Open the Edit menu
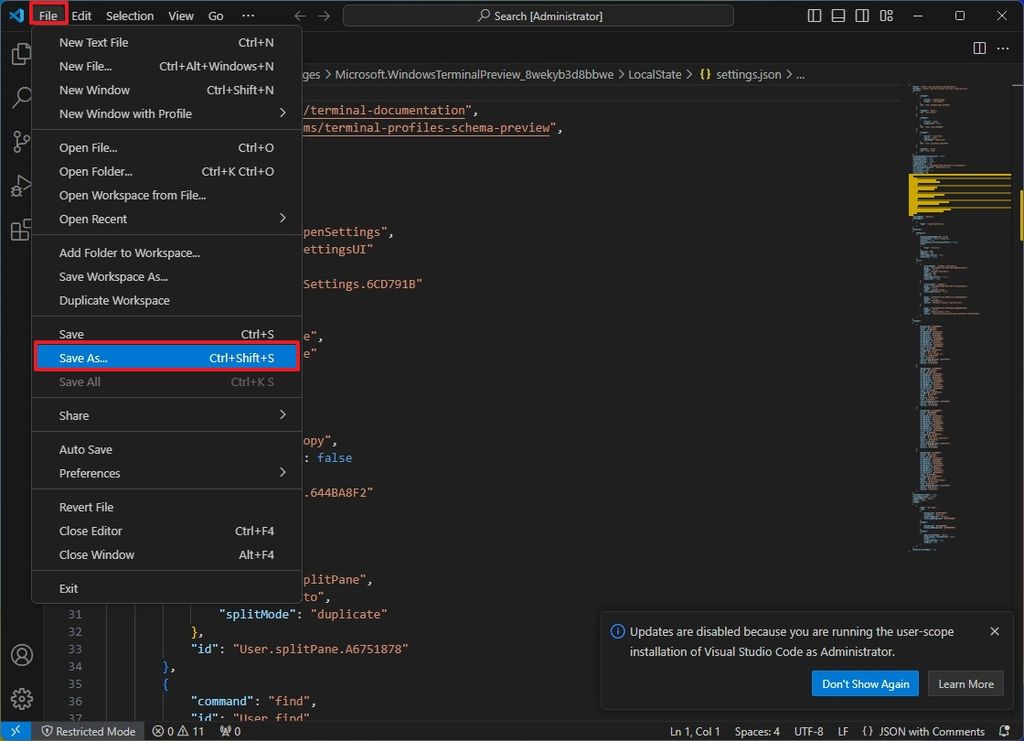The width and height of the screenshot is (1024, 741). pos(81,15)
